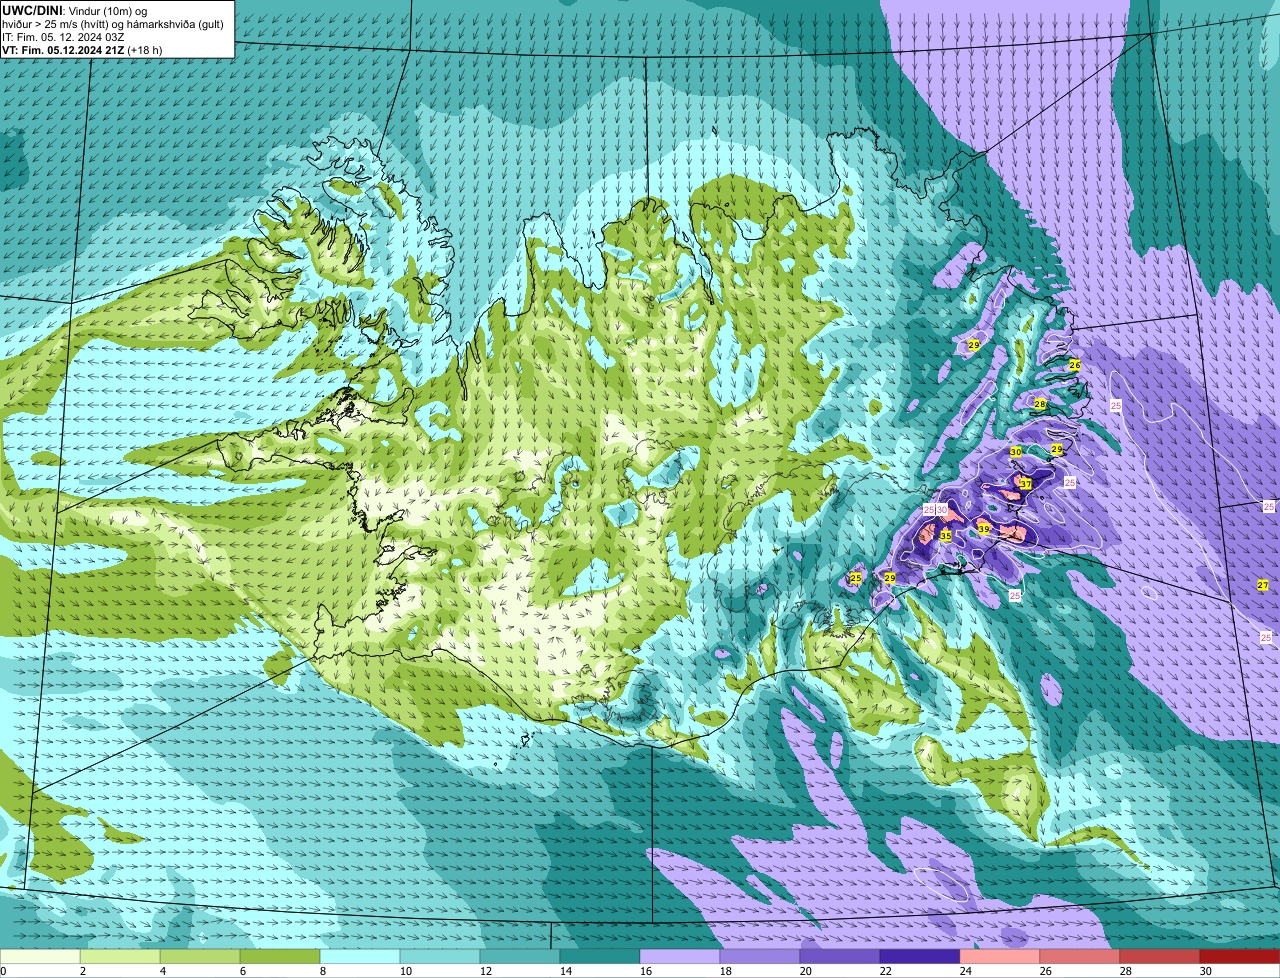The height and width of the screenshot is (978, 1280).
Task: Click the pale yellow 0–2 m/s legend swatch
Action: click(40, 957)
